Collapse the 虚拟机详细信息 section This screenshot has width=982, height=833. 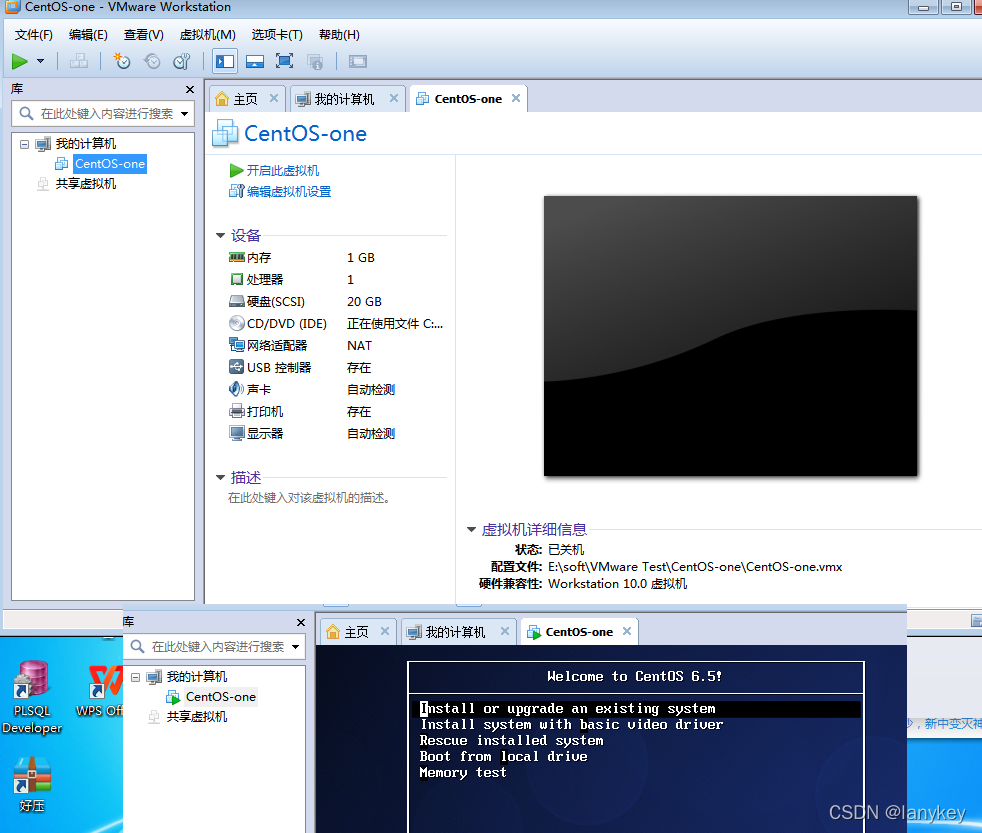coord(472,530)
